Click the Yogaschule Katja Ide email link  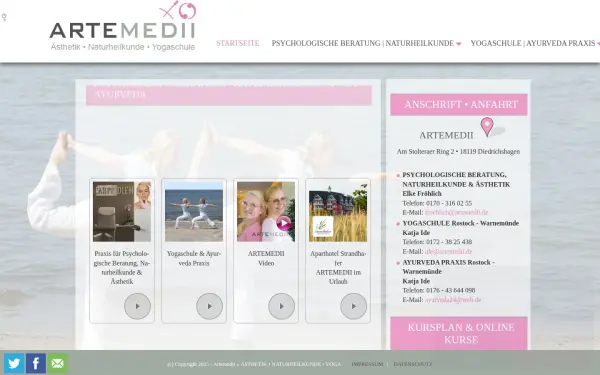pyautogui.click(x=448, y=251)
